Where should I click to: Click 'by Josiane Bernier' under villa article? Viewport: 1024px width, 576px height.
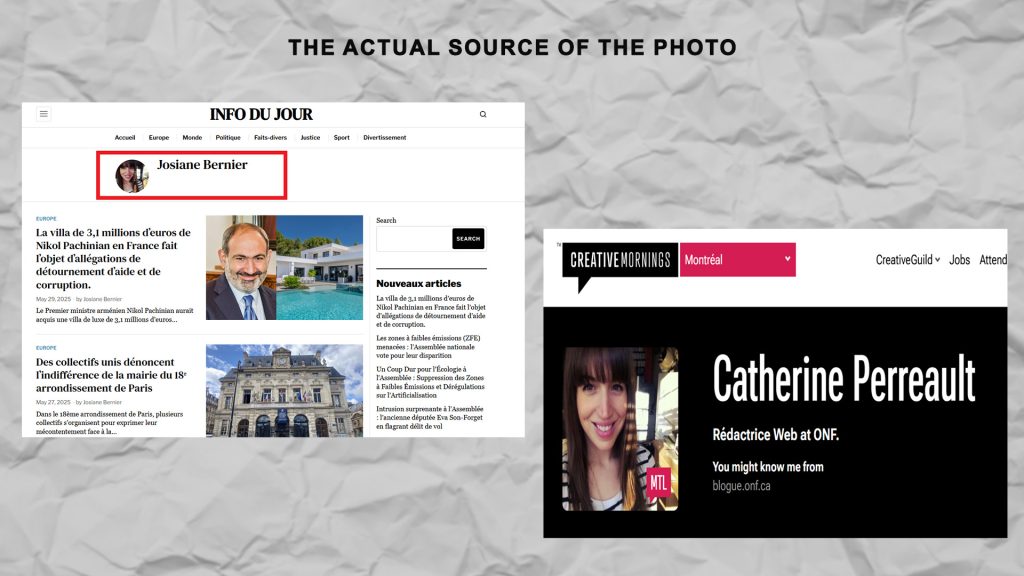tap(99, 299)
